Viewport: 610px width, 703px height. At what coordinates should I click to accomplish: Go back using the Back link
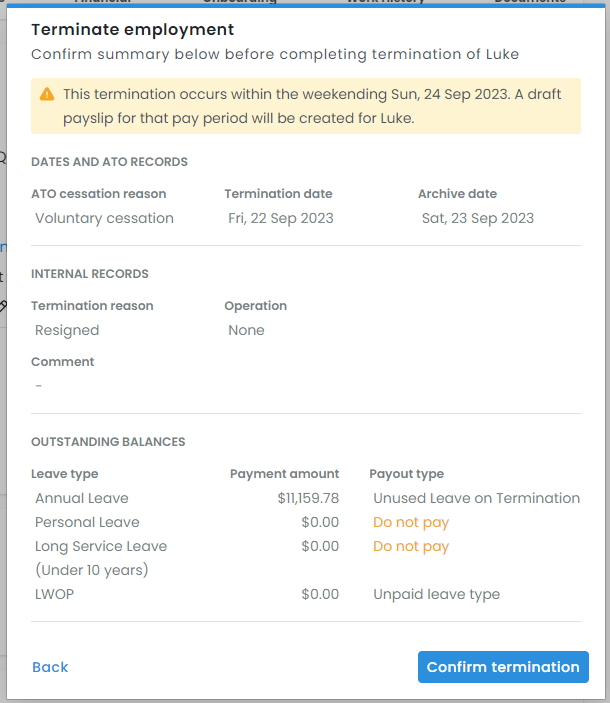[x=50, y=667]
